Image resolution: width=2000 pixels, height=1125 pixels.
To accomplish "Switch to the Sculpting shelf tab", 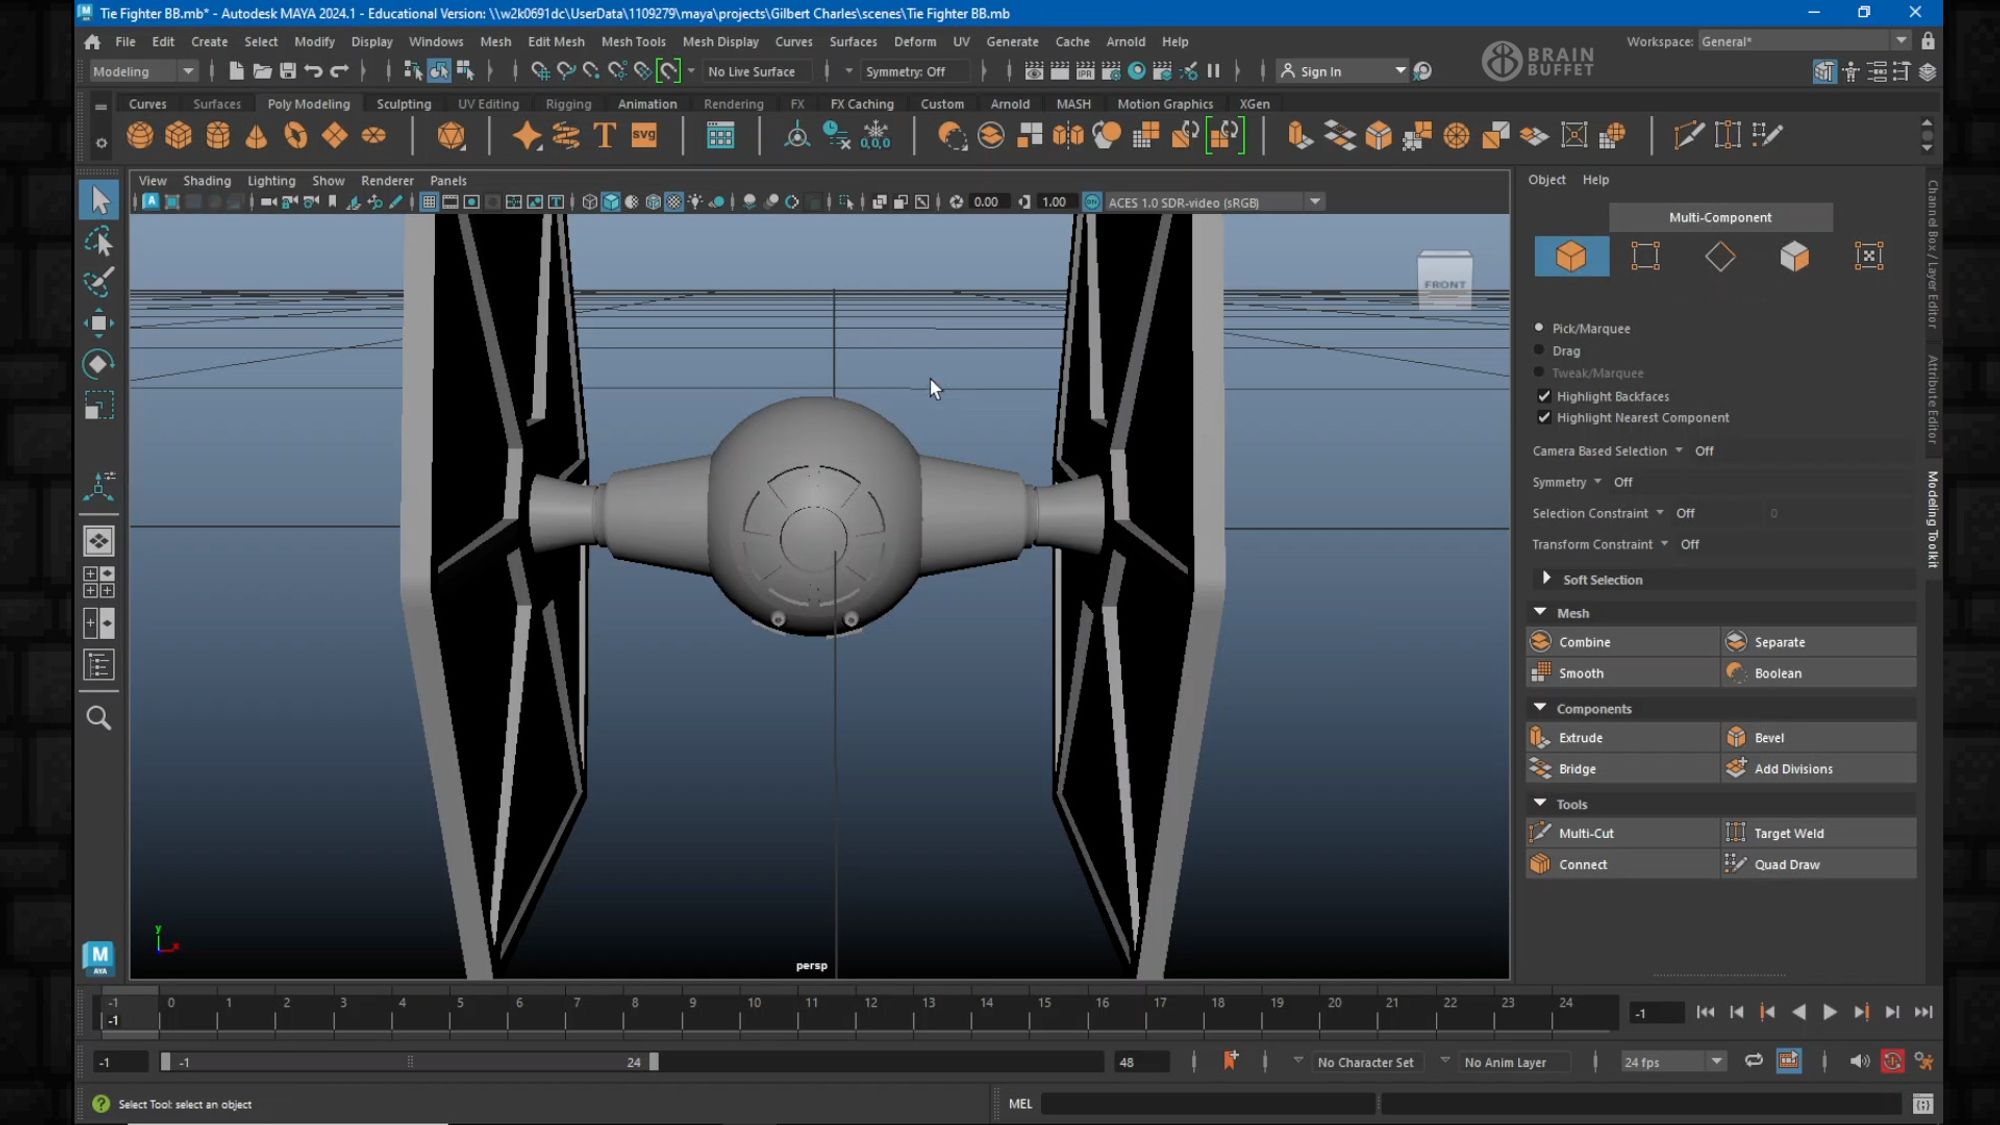I will point(403,104).
